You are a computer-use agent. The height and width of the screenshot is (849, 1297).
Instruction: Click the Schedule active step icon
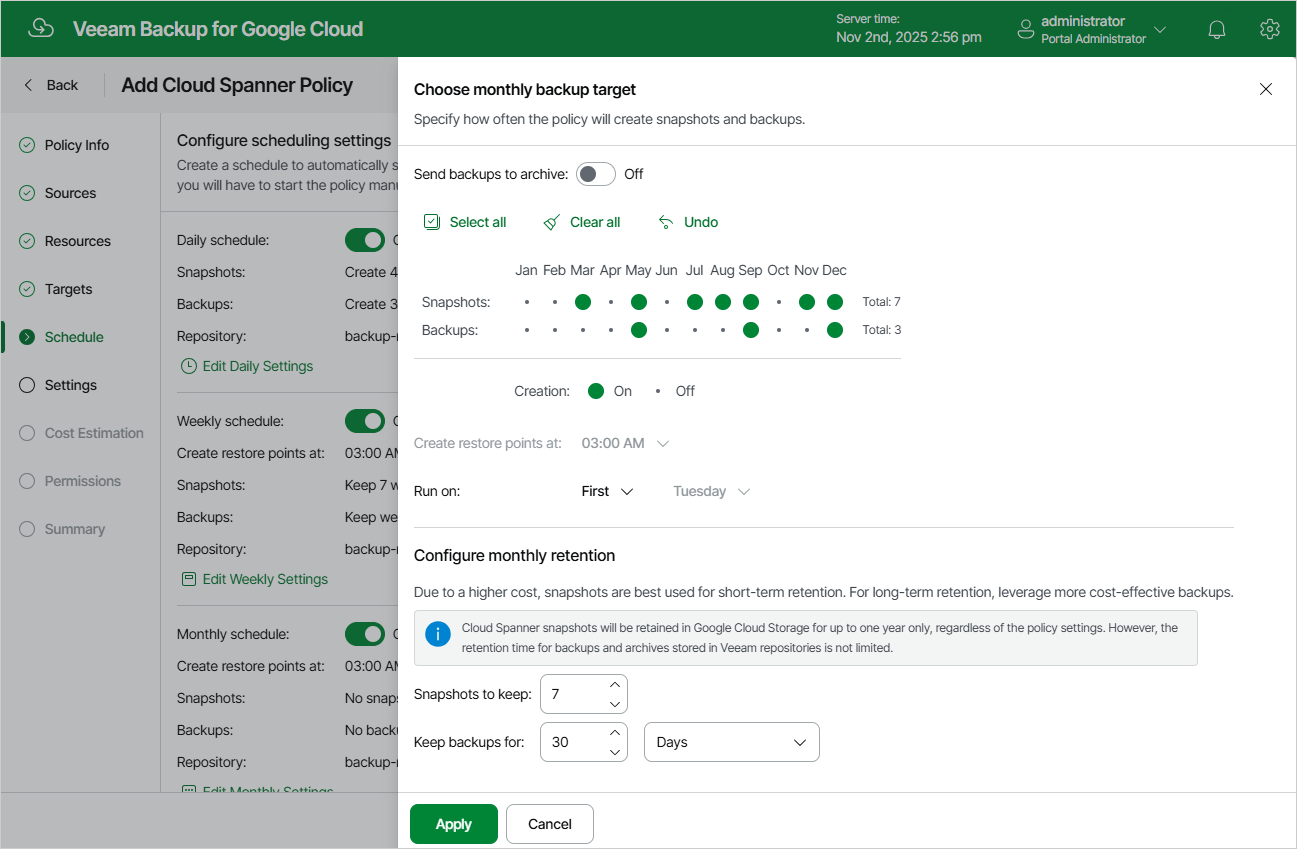click(27, 337)
